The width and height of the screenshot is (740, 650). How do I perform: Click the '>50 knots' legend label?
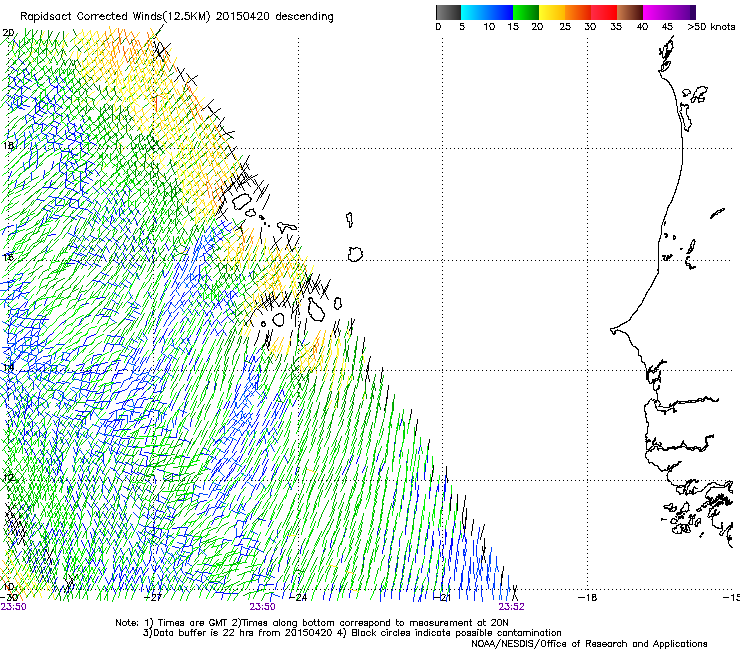click(x=711, y=27)
